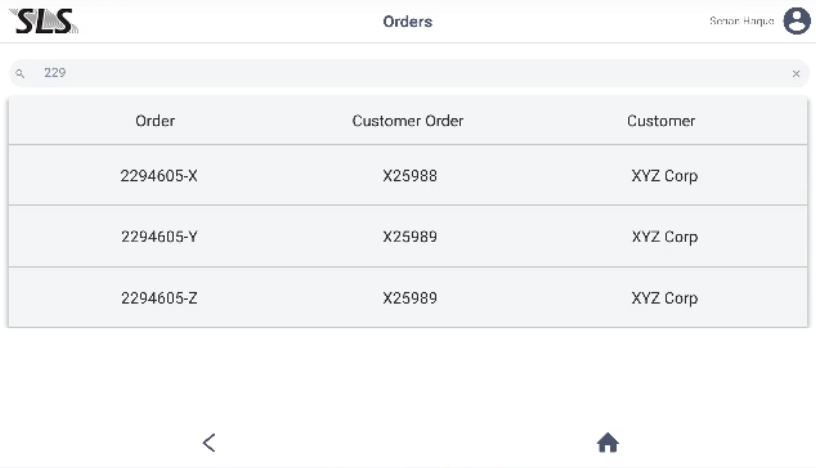Select X25989 in the 2294605-Z row
Viewport: 816px width, 468px height.
click(x=410, y=298)
